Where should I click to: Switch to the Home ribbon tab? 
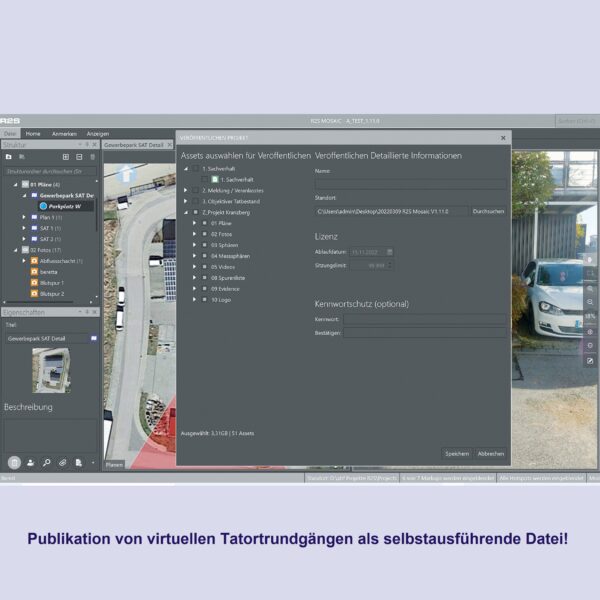(x=33, y=133)
